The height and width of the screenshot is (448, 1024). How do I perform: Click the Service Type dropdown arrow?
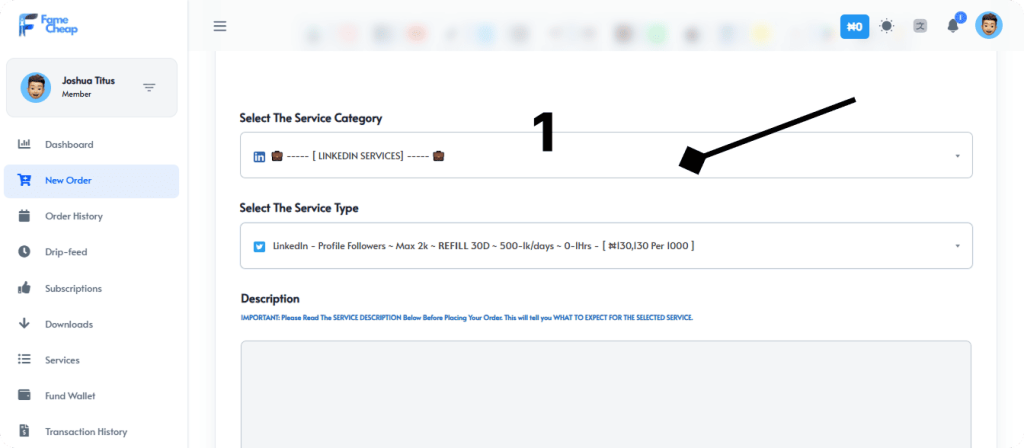[957, 246]
